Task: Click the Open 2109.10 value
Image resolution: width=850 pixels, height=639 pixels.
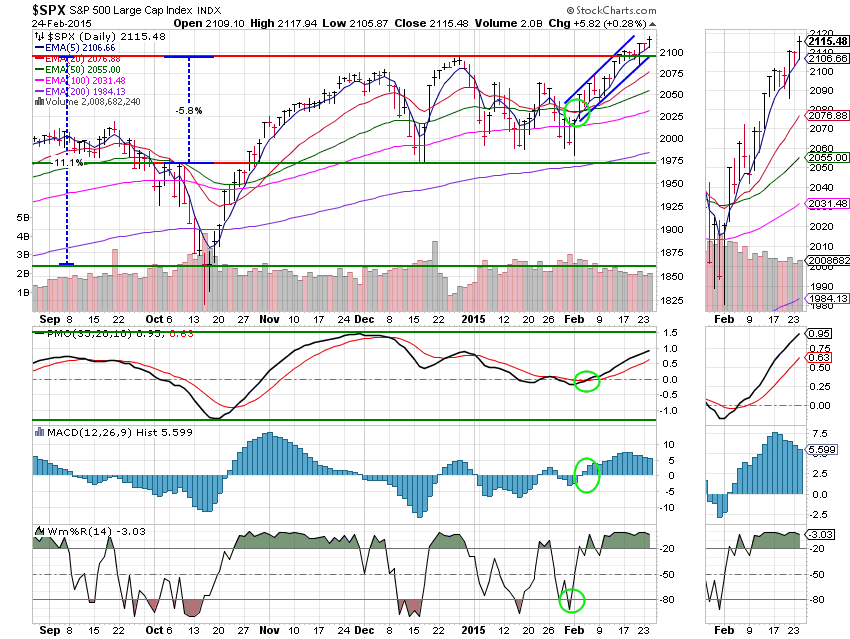Action: (209, 23)
